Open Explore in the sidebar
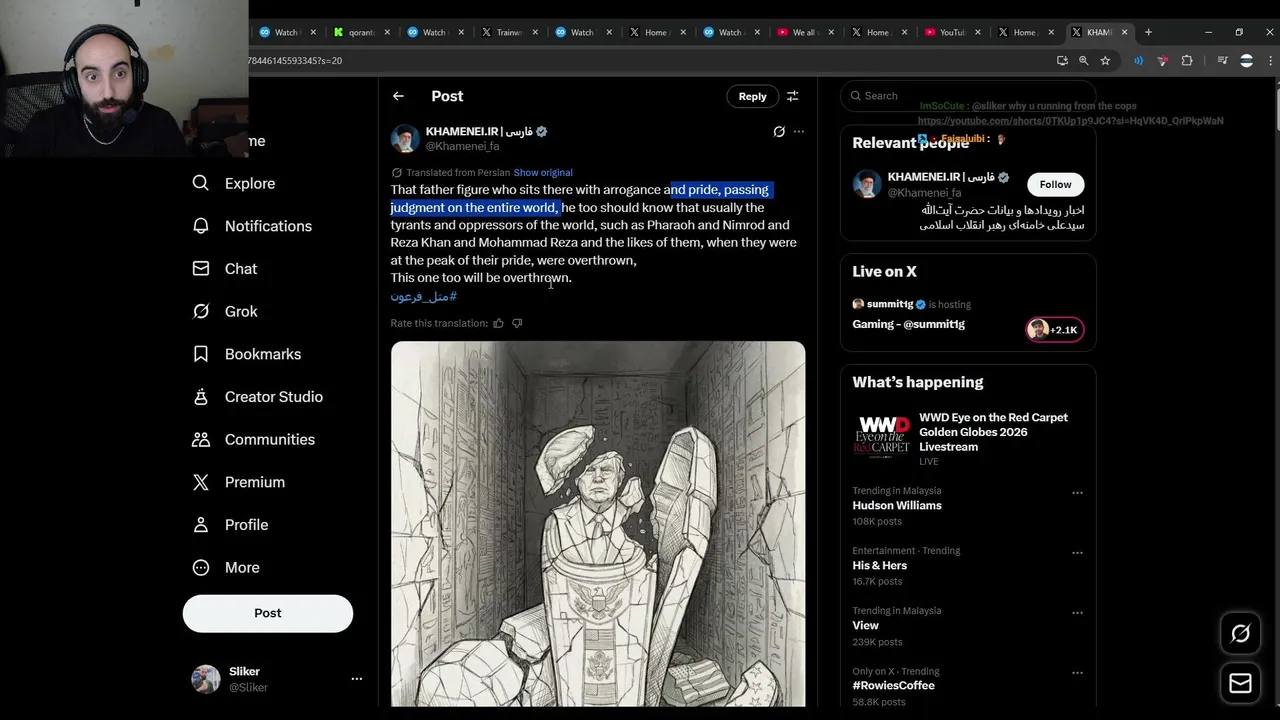 [234, 183]
